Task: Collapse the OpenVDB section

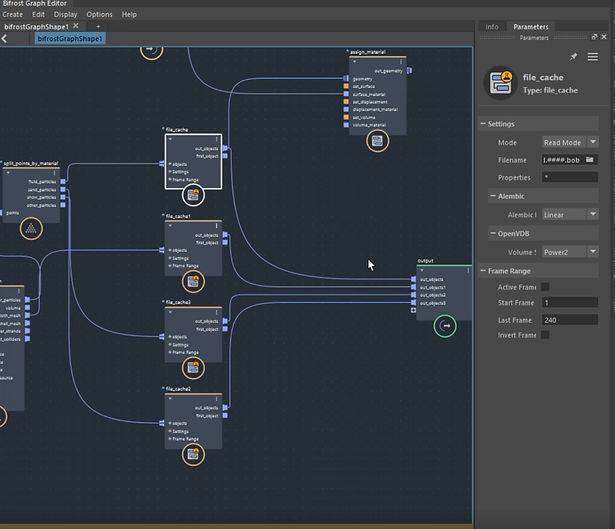Action: pyautogui.click(x=493, y=233)
